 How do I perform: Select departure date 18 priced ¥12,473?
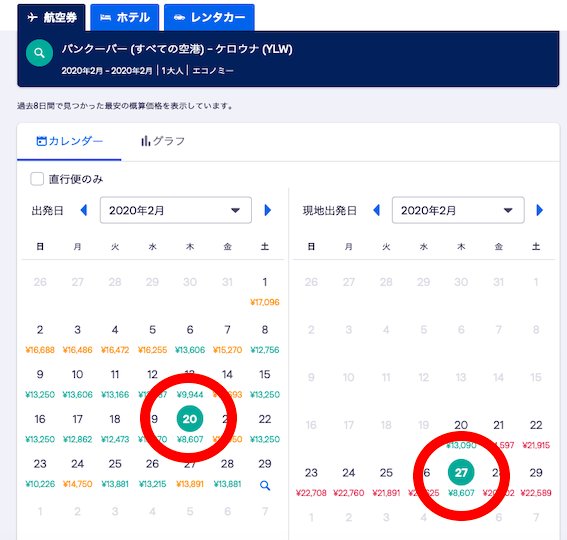click(x=115, y=428)
